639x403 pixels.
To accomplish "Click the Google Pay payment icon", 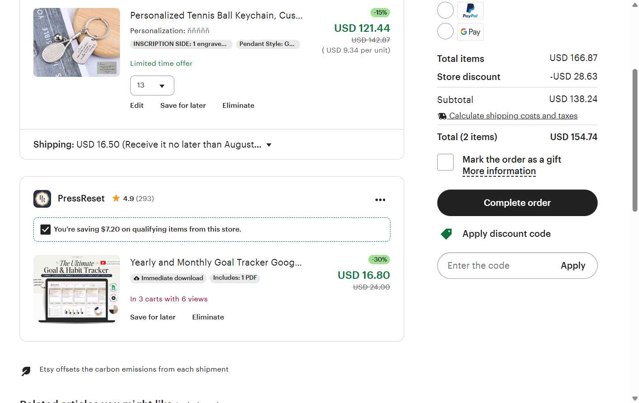I will (x=470, y=32).
